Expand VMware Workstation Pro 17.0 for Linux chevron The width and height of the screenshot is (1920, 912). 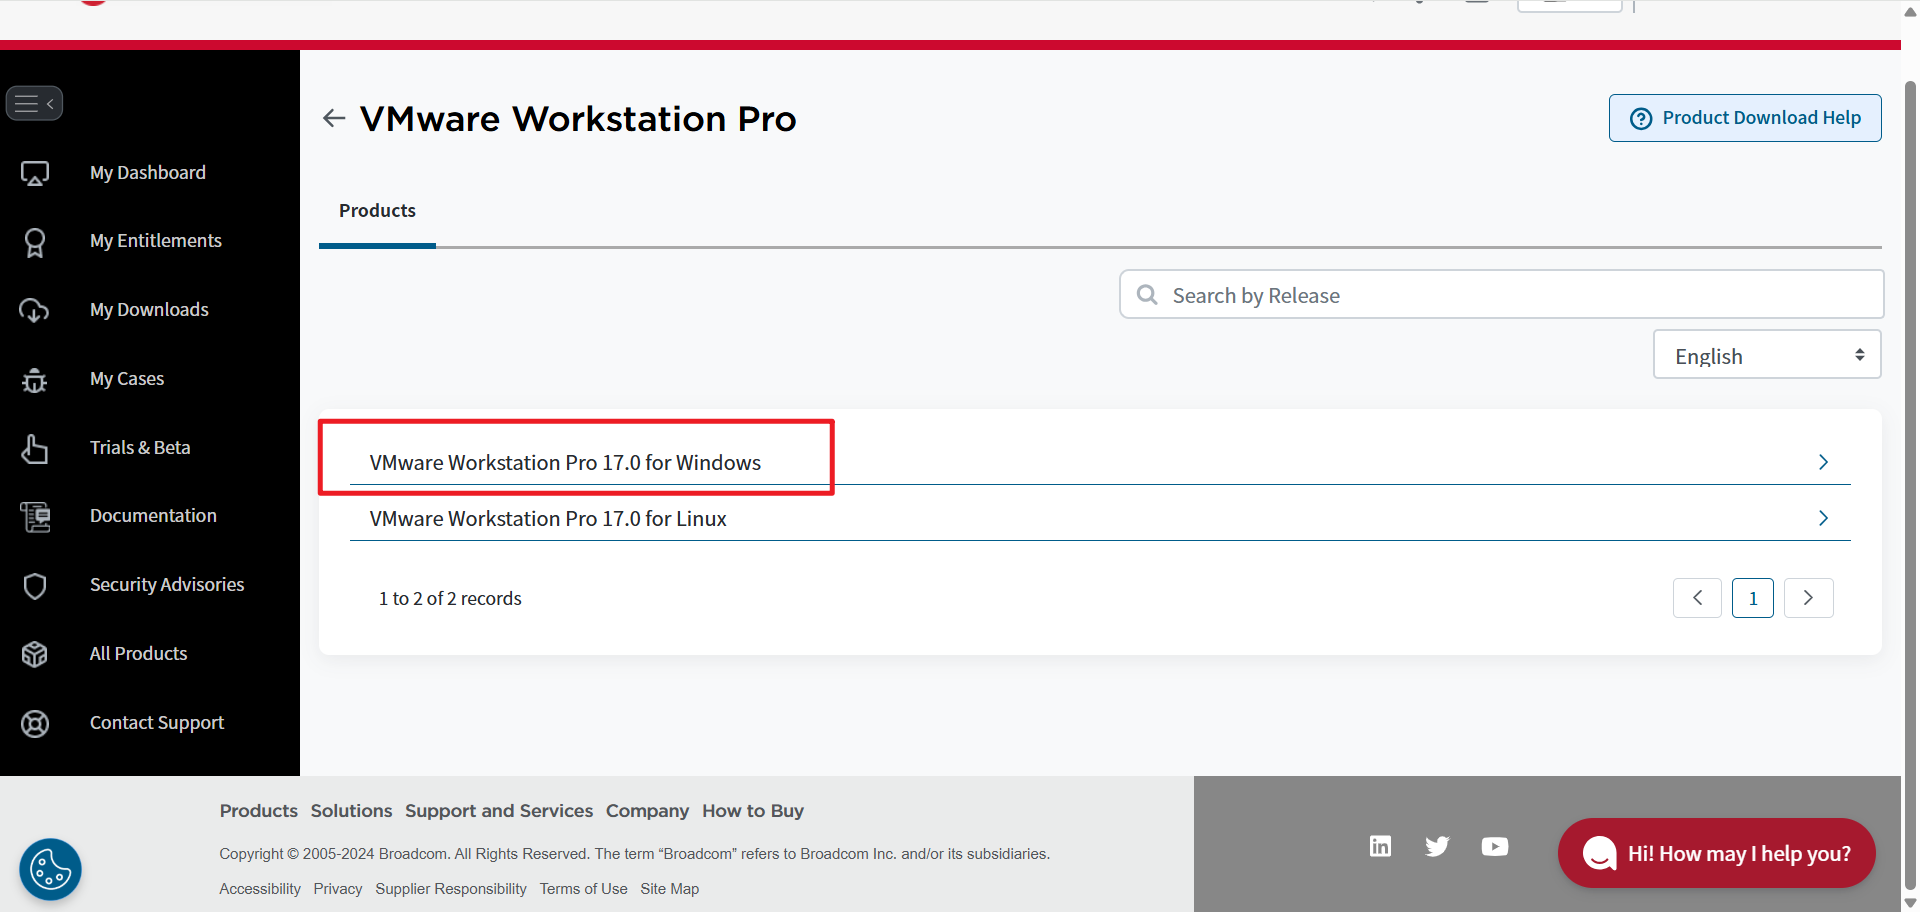1823,518
